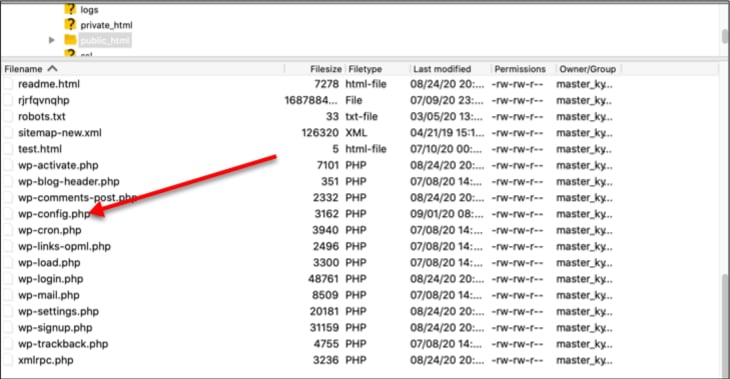
Task: Sort by Last modified column header
Action: 442,69
